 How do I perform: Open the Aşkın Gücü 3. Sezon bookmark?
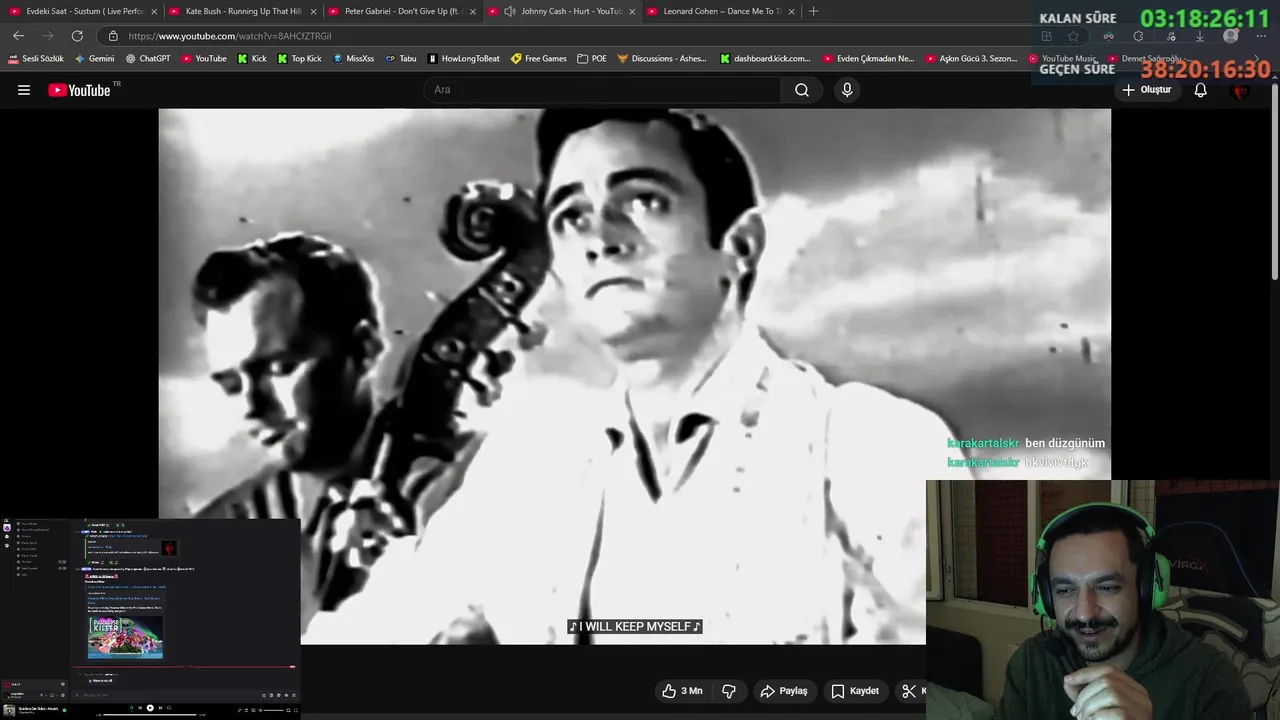[x=972, y=59]
